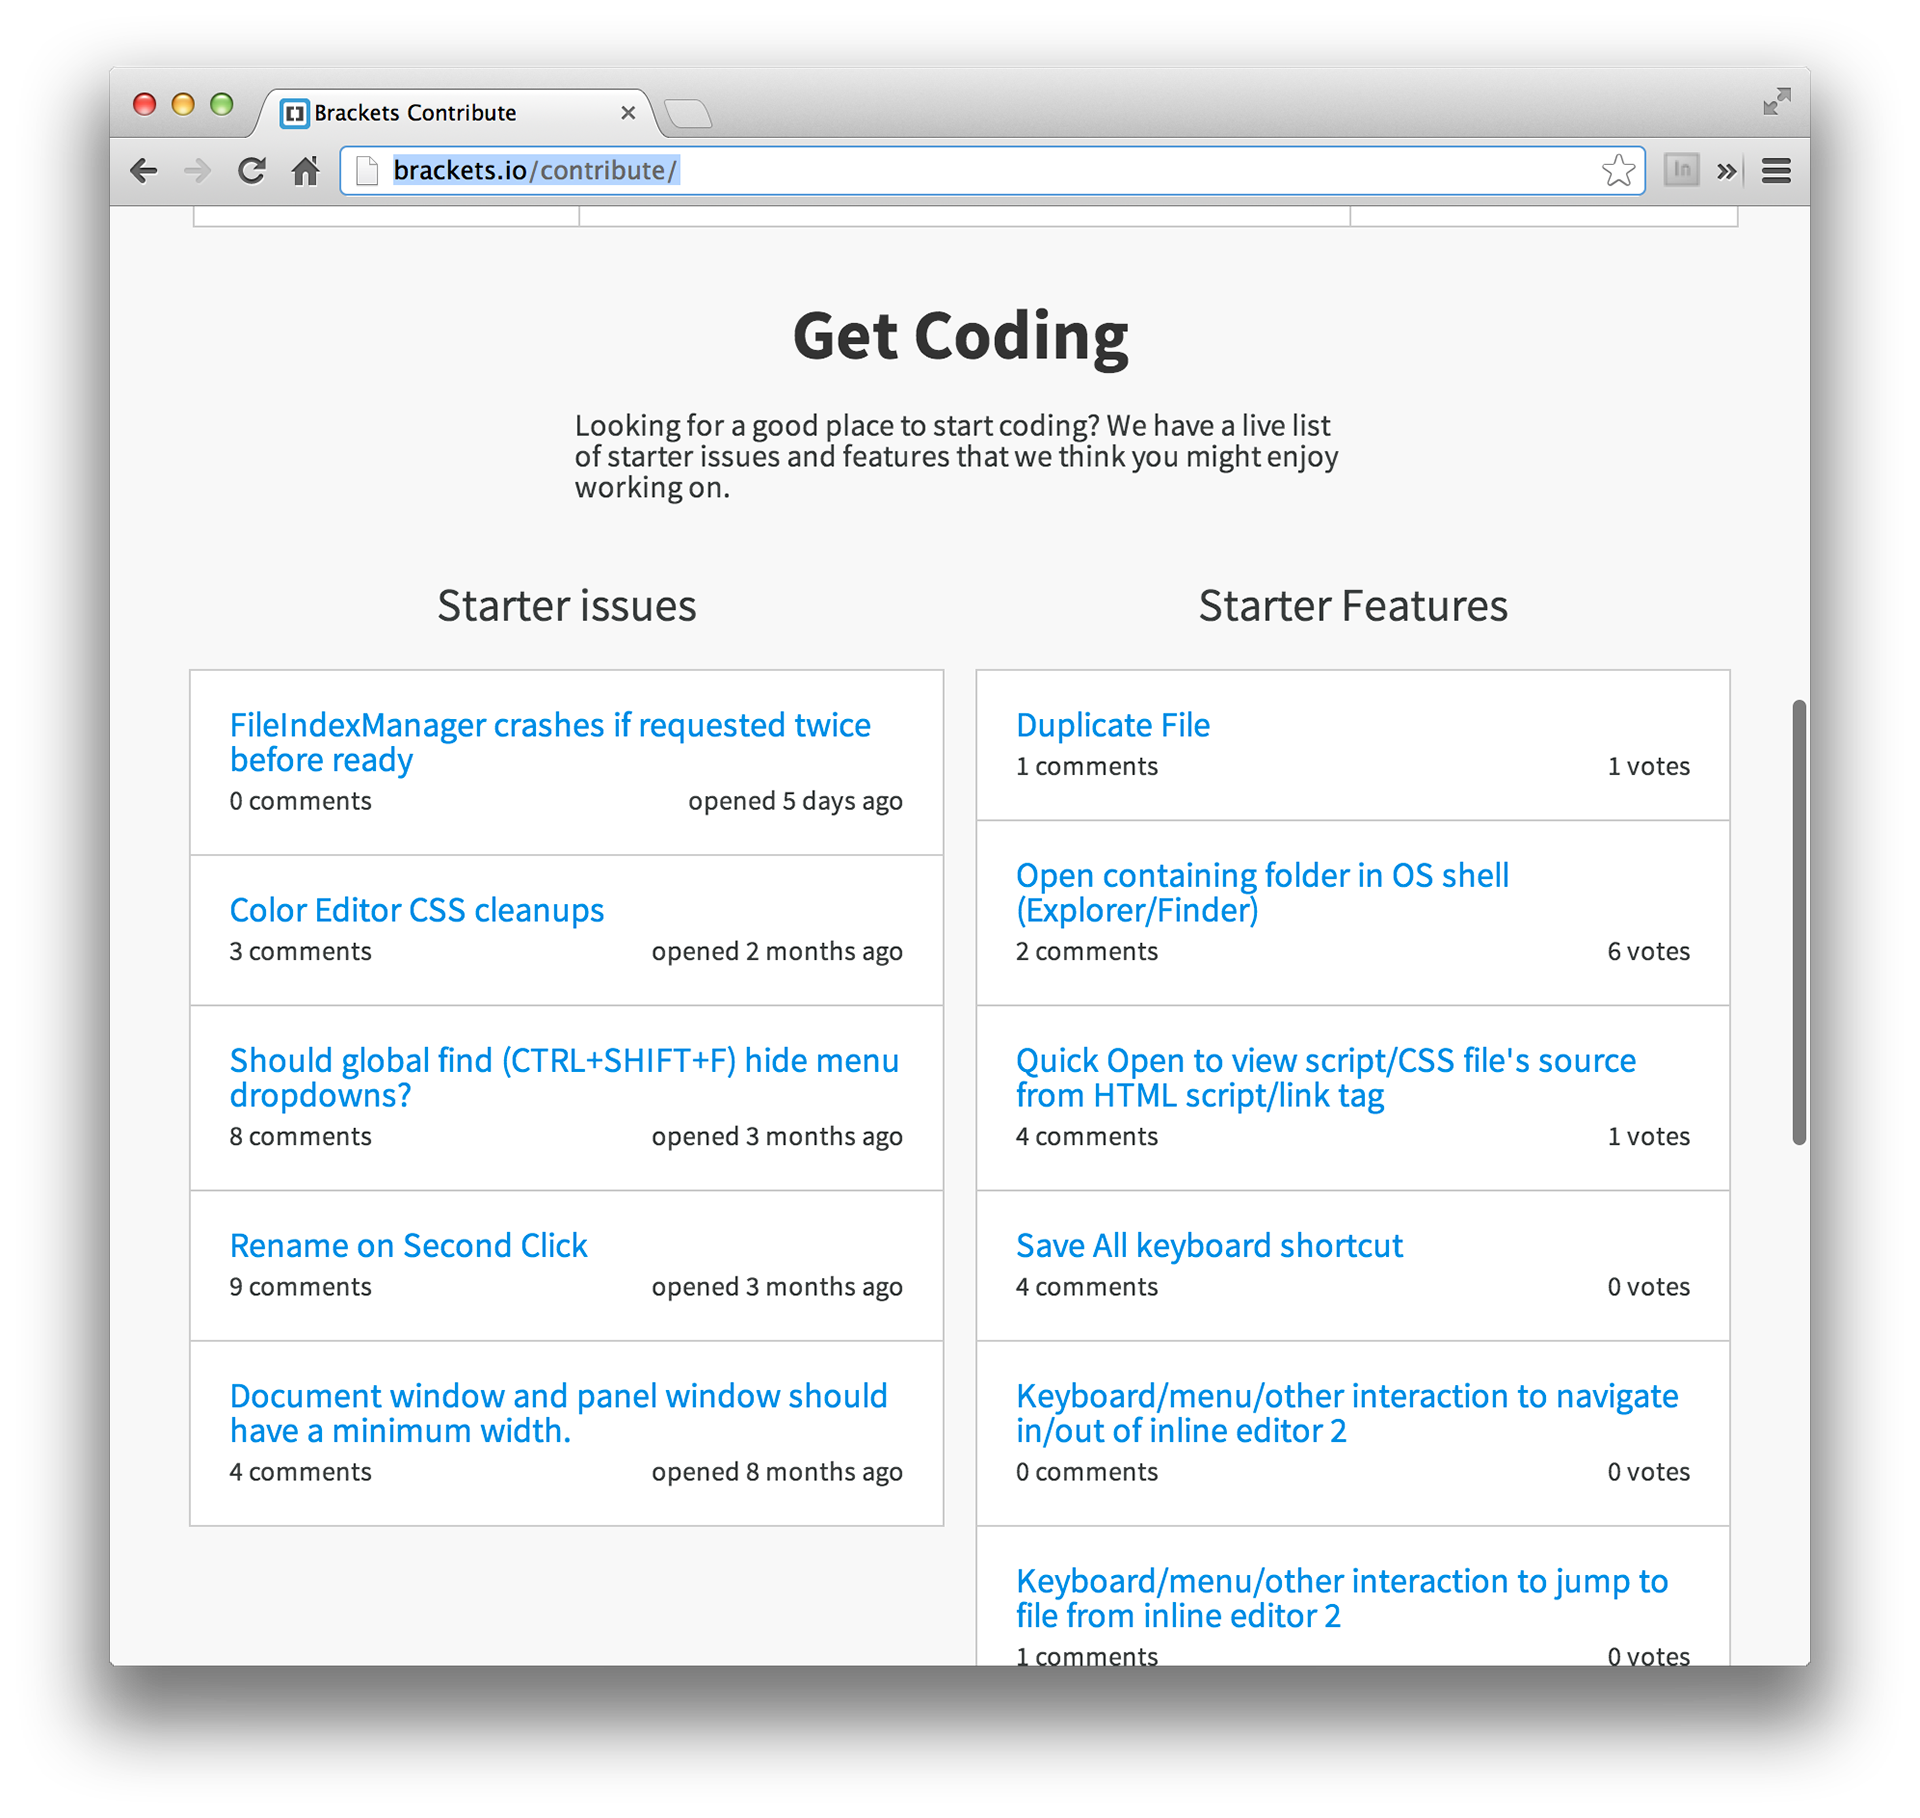Screen dimensions: 1920x1818
Task: Open the 'Rename on Second Click' issue
Action: (408, 1245)
